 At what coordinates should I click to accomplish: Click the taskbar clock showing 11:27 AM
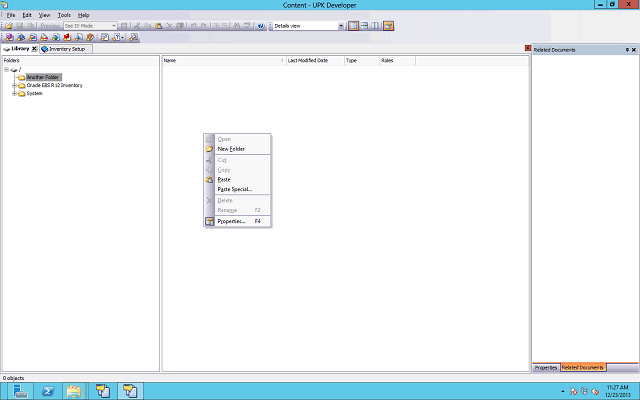(618, 391)
